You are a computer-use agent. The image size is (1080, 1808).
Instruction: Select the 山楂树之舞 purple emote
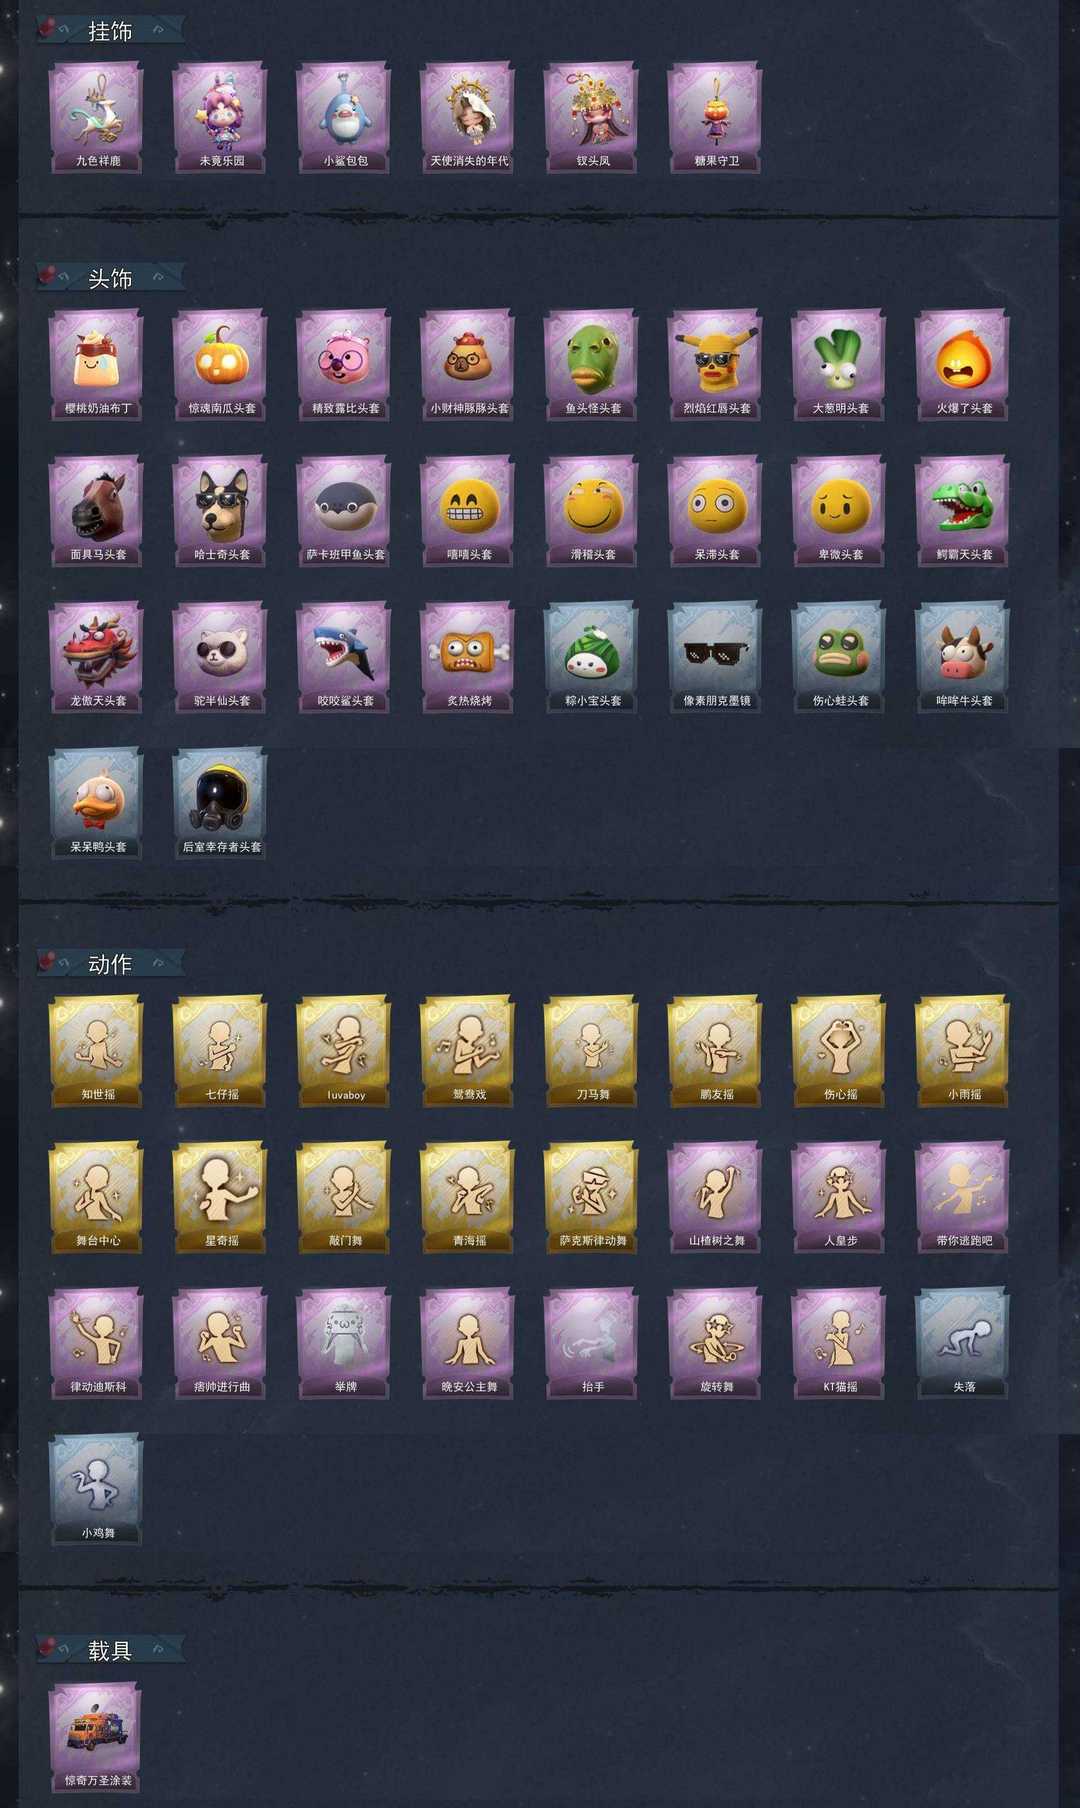tap(716, 1197)
